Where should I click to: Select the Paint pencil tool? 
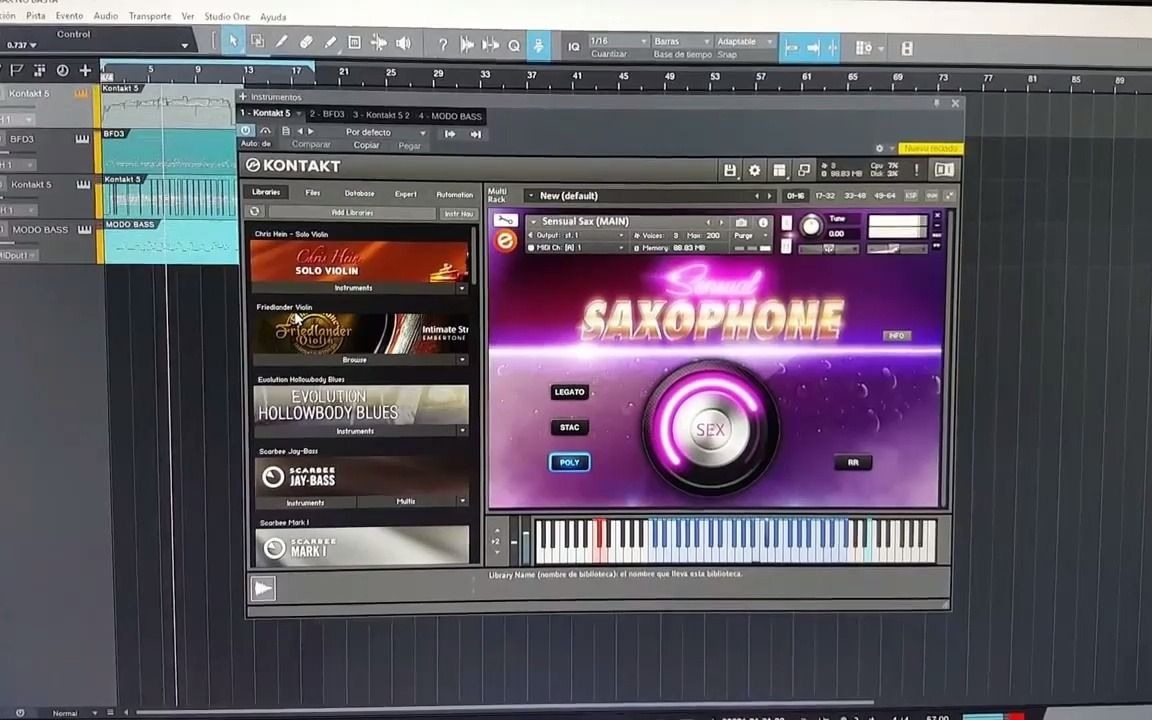[331, 43]
